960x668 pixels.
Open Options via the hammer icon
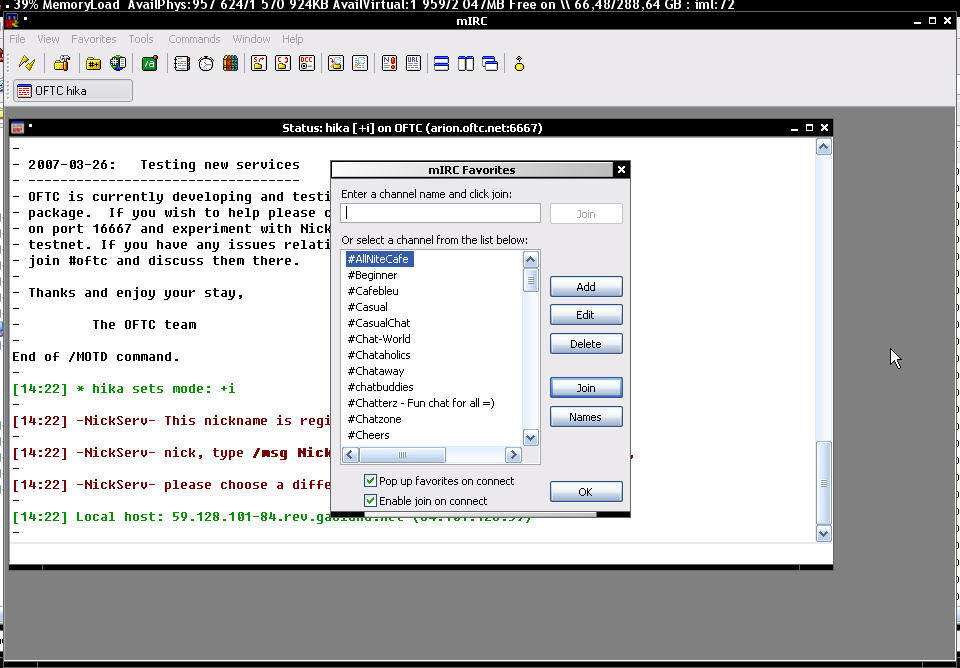tap(62, 63)
